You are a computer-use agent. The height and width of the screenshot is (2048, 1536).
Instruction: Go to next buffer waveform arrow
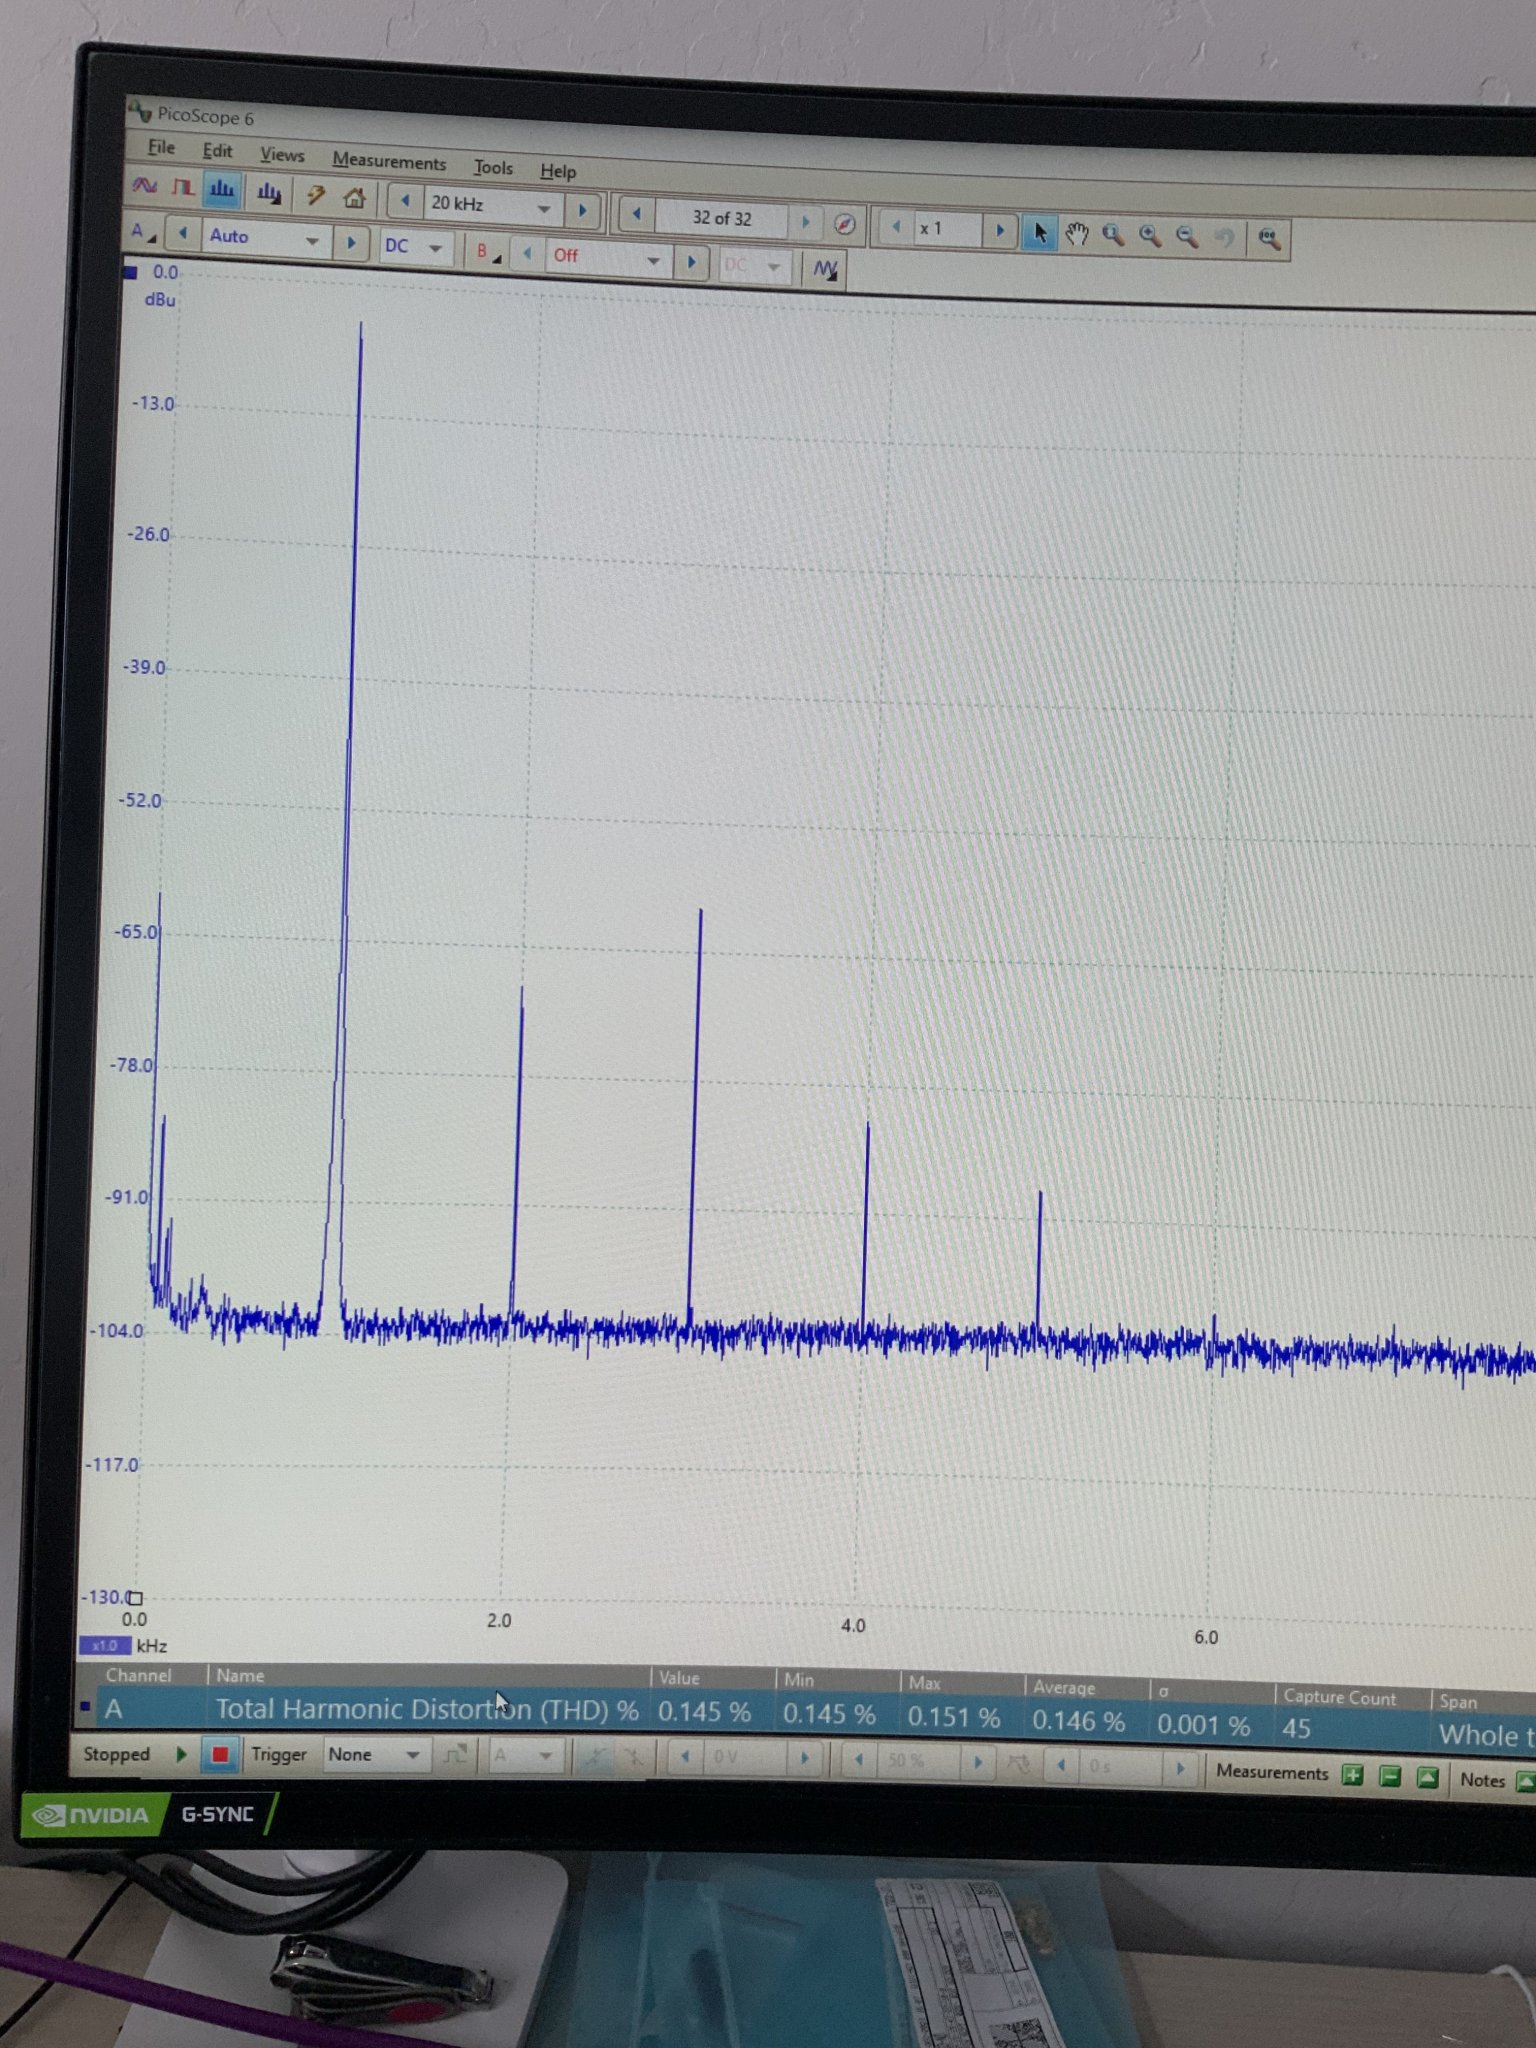(x=806, y=222)
